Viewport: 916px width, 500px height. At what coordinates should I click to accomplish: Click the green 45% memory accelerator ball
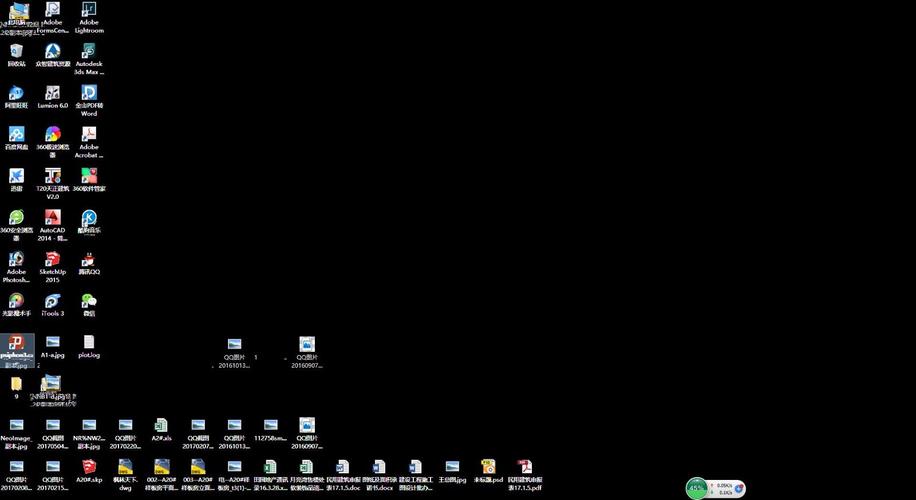[x=696, y=488]
